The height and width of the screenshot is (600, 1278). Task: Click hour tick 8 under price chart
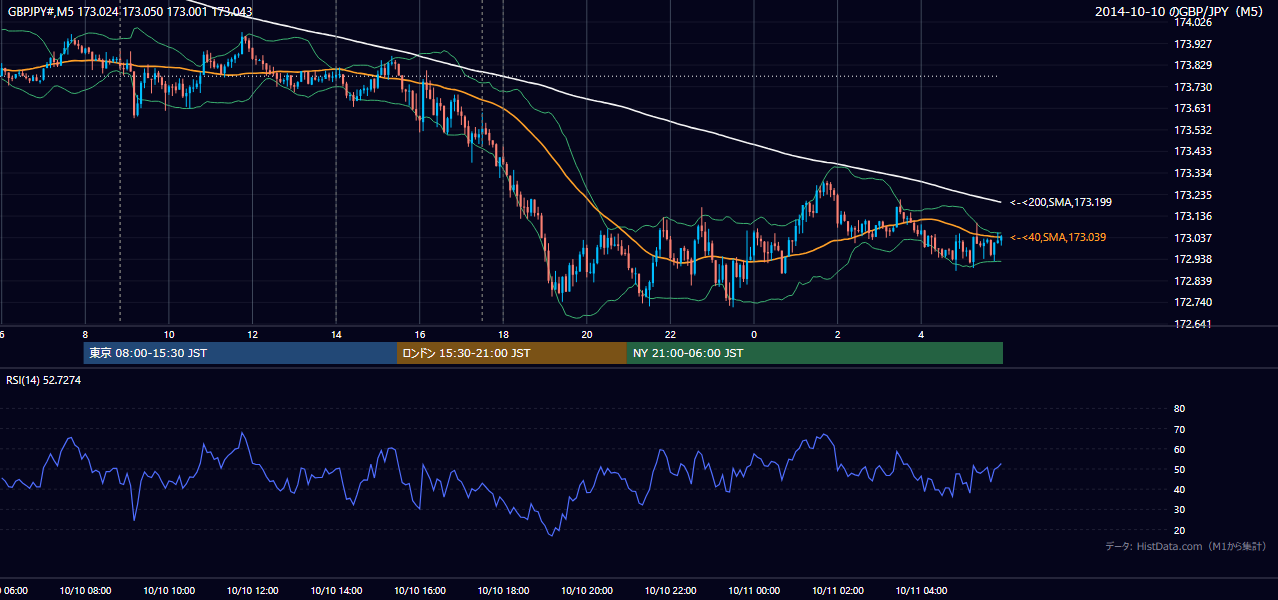point(85,334)
